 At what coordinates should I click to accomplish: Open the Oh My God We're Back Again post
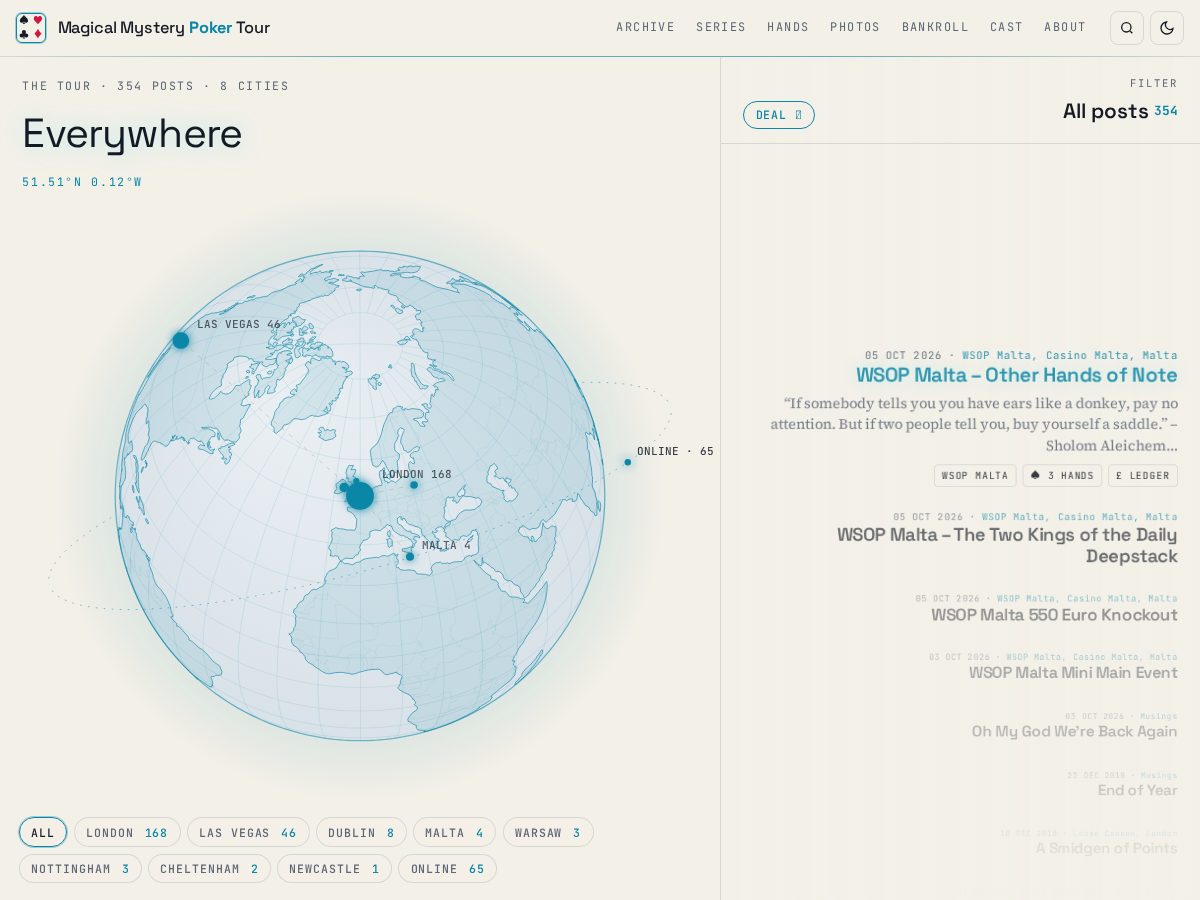1074,731
